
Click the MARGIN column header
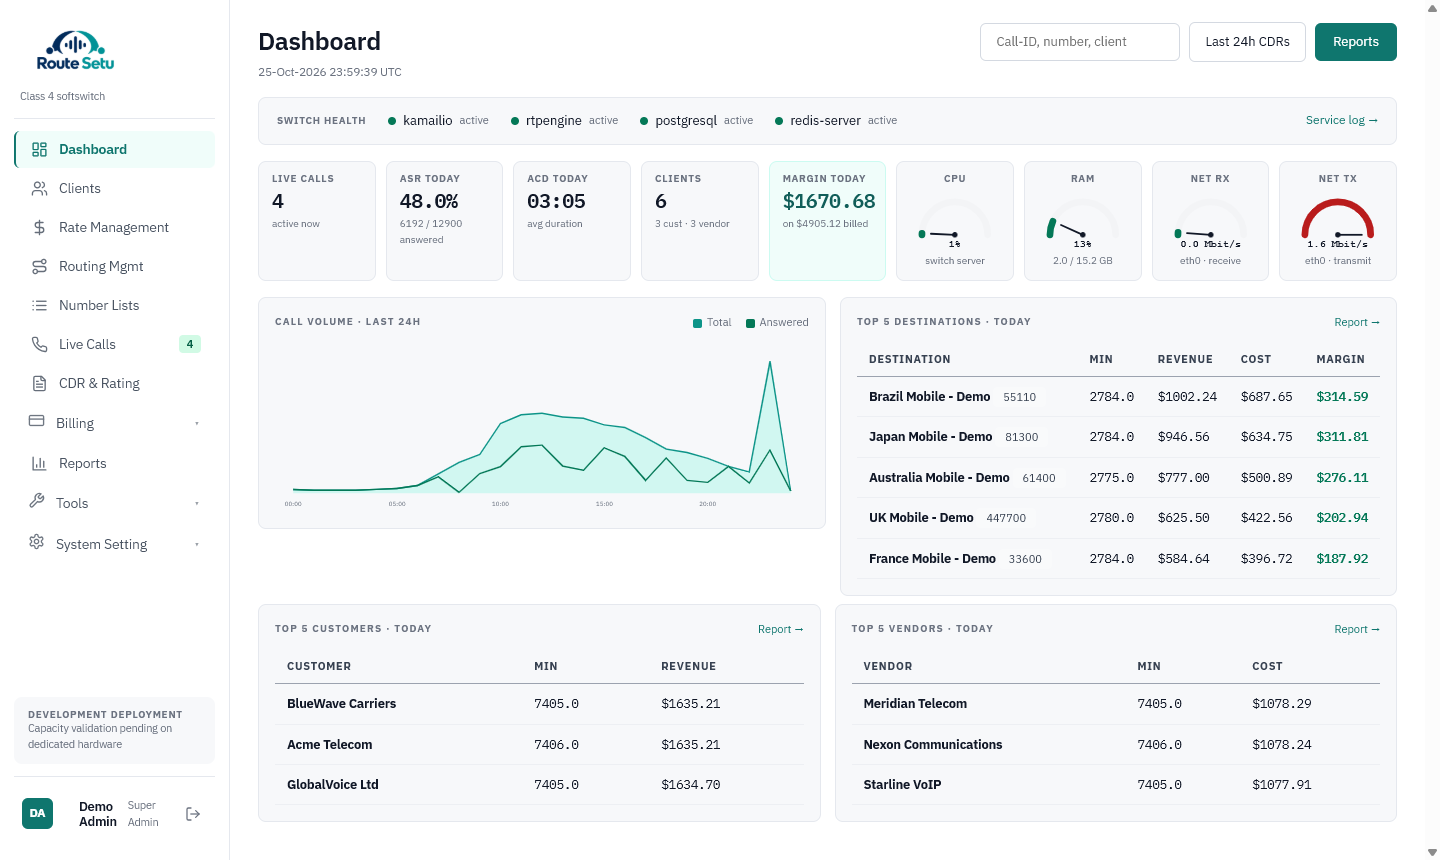tap(1340, 359)
